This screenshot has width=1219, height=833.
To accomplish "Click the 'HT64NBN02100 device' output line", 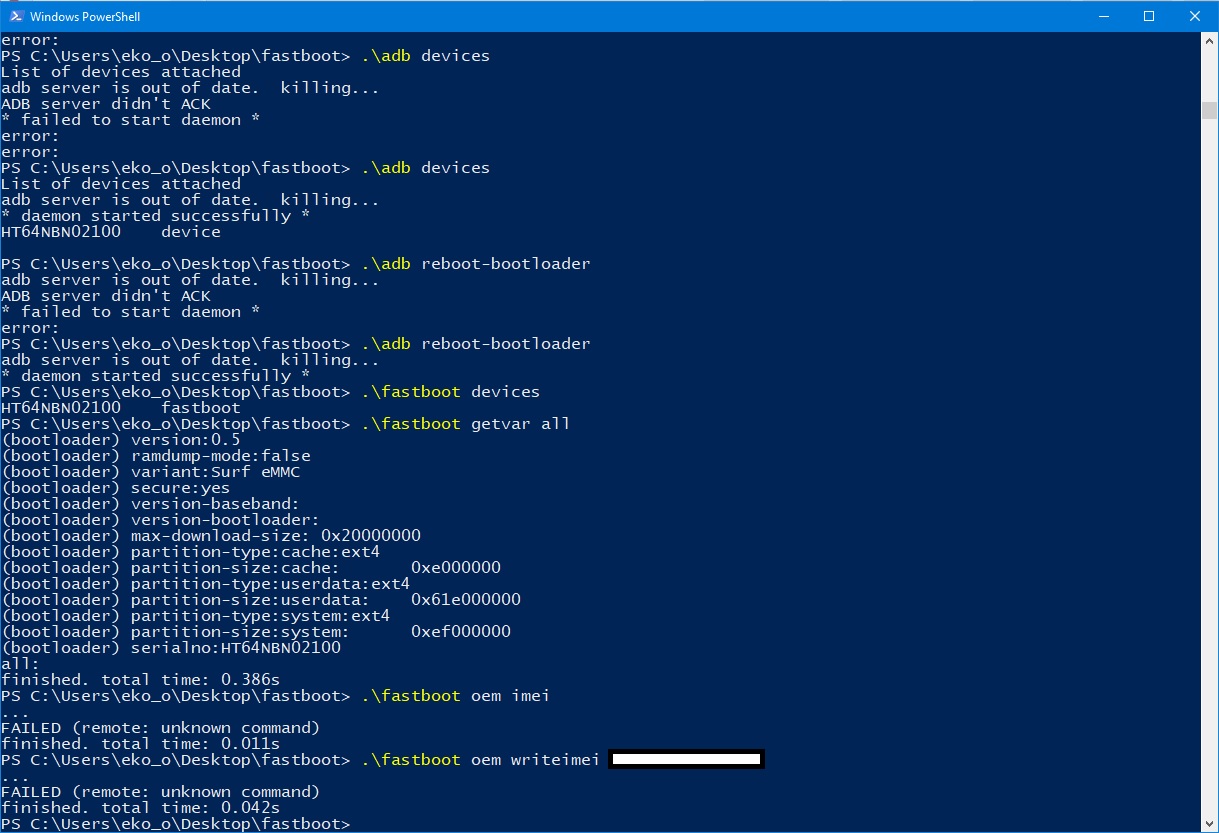I will click(111, 232).
